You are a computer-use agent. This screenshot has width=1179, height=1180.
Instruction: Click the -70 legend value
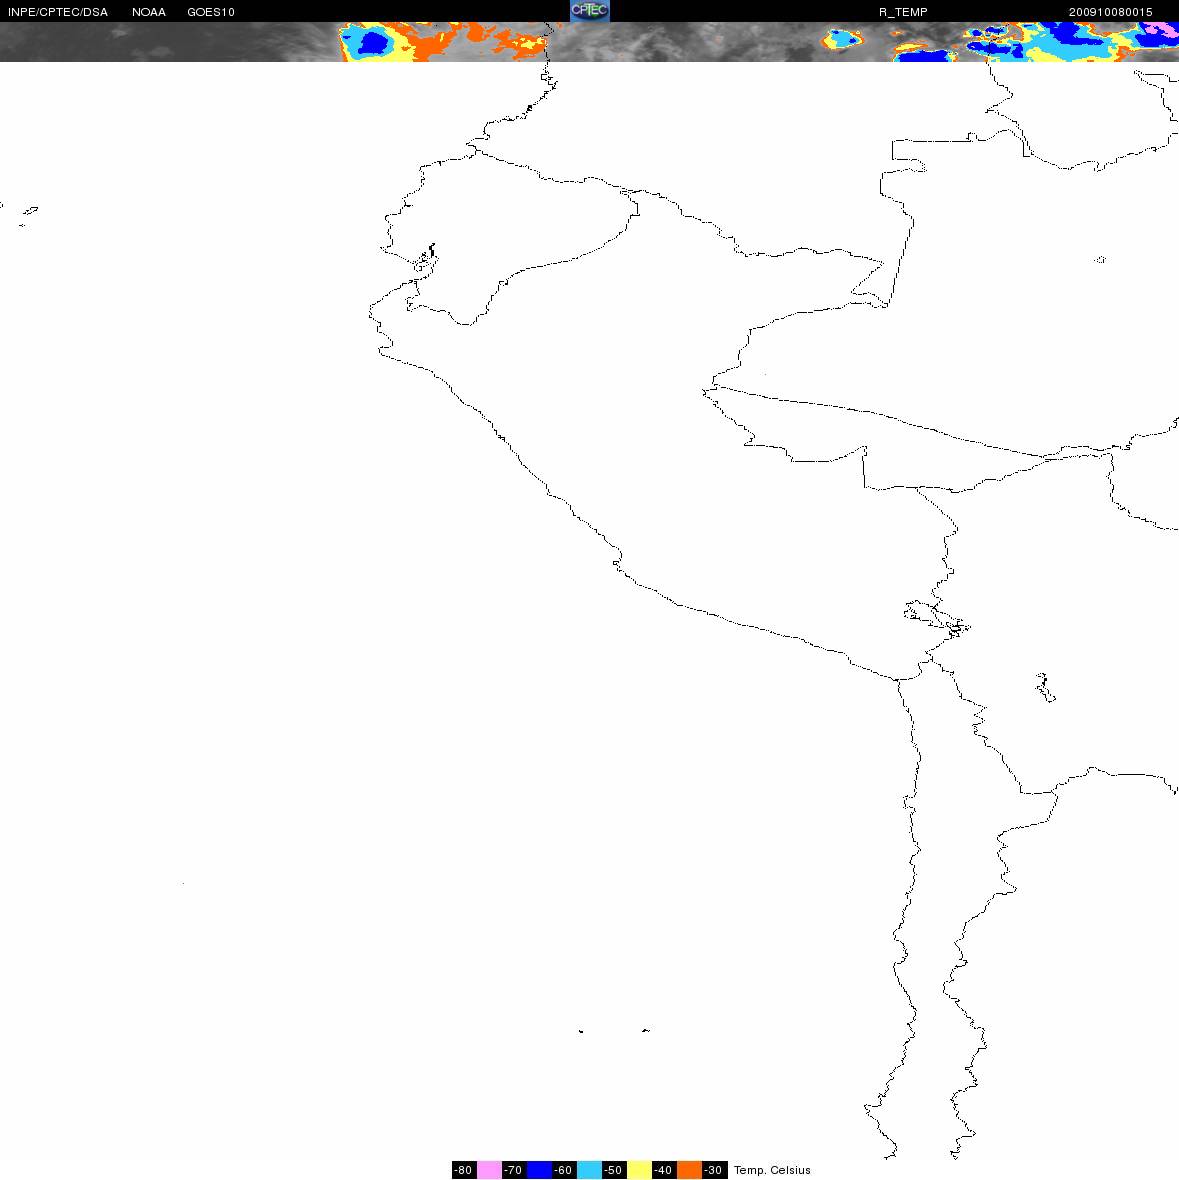coord(514,1170)
